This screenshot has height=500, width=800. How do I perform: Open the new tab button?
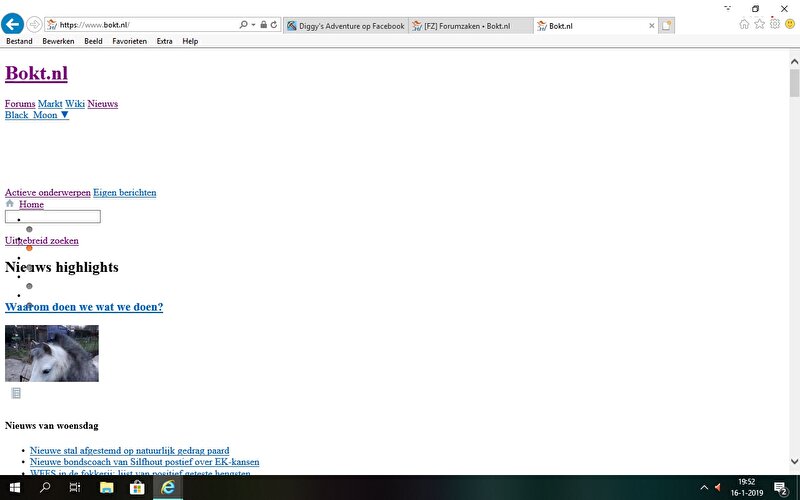[x=666, y=26]
